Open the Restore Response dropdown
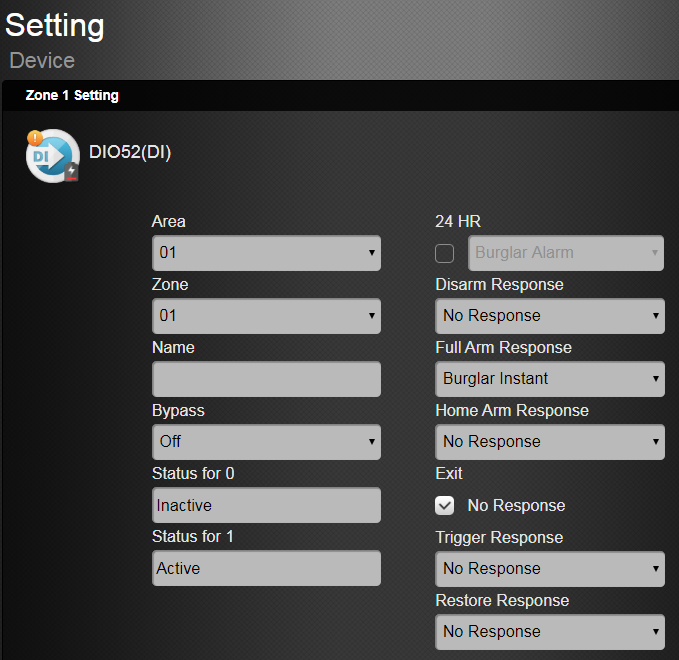Image resolution: width=679 pixels, height=660 pixels. [550, 632]
